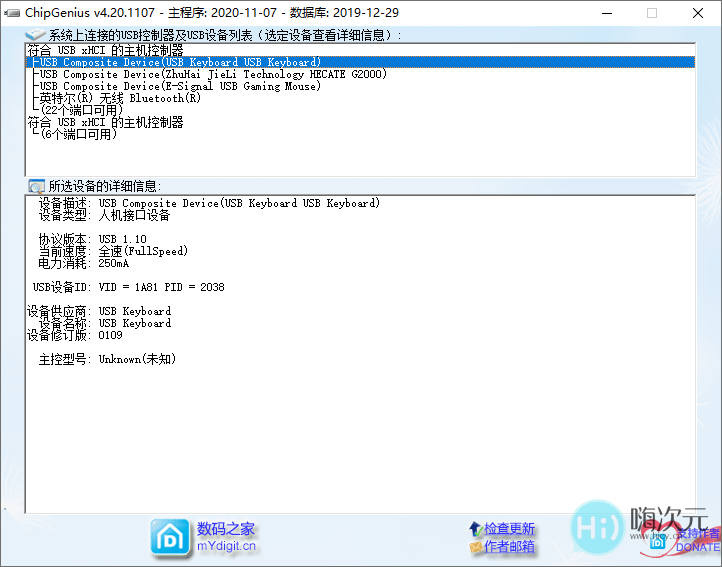Click the DONATE link
Image resolution: width=722 pixels, height=567 pixels.
698,547
